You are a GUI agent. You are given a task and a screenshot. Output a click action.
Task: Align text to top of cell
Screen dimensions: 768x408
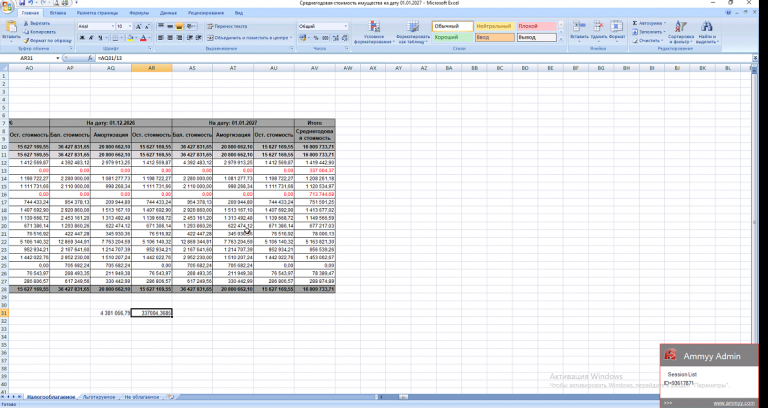161,26
